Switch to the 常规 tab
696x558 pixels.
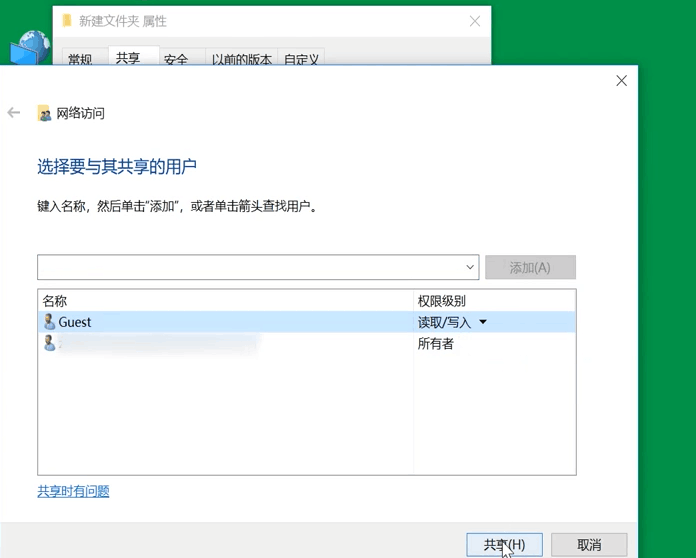pyautogui.click(x=80, y=59)
